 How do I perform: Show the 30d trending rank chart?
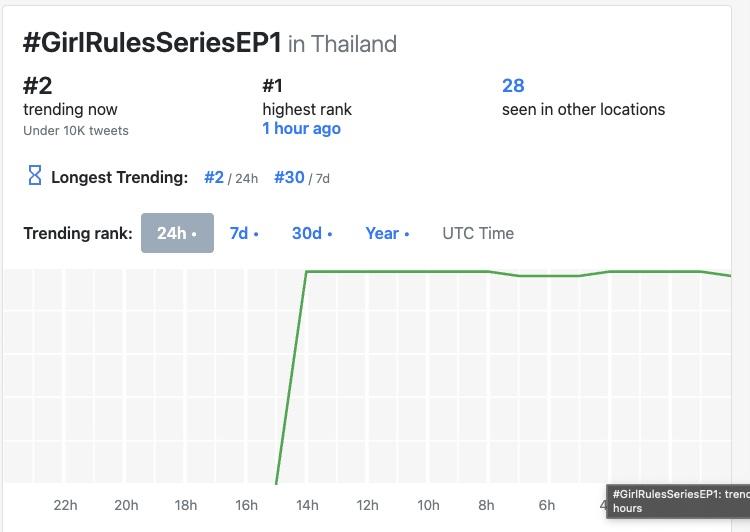(x=312, y=233)
